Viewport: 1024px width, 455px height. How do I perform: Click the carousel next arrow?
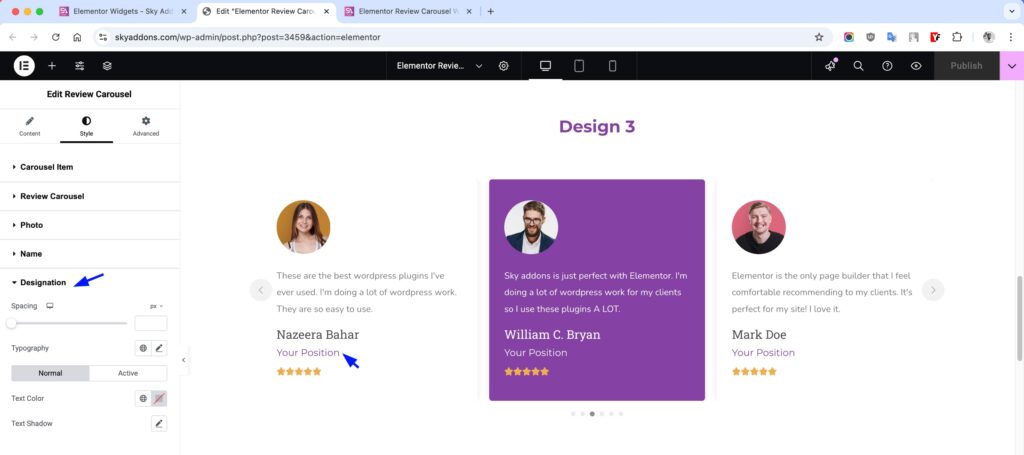click(933, 290)
